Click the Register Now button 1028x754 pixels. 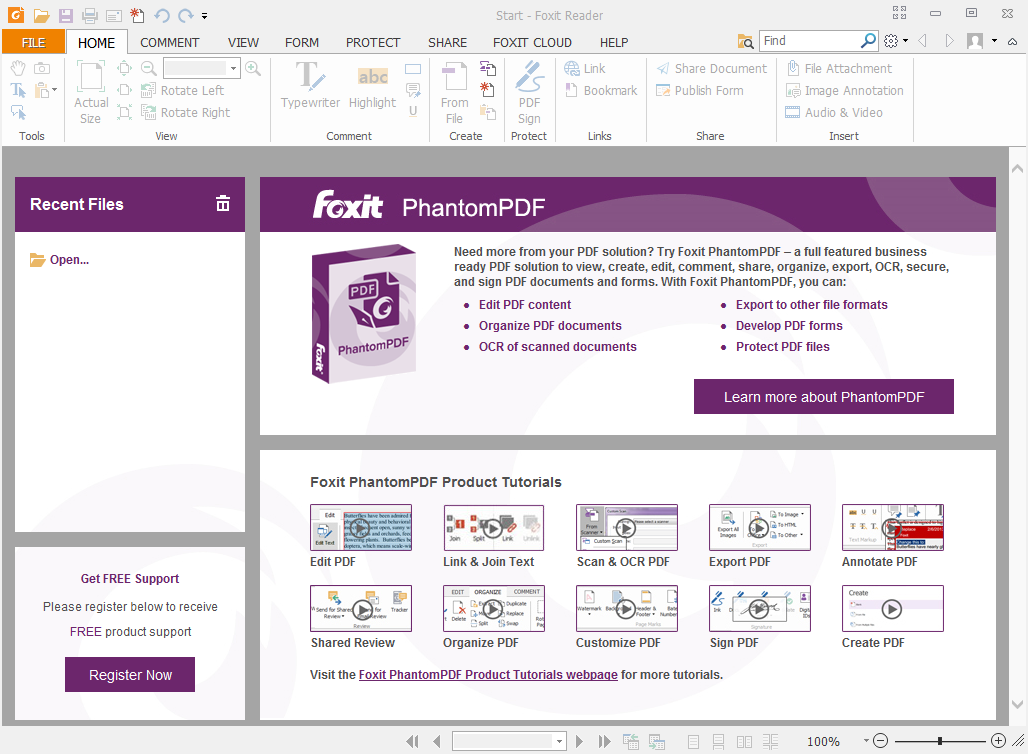130,675
